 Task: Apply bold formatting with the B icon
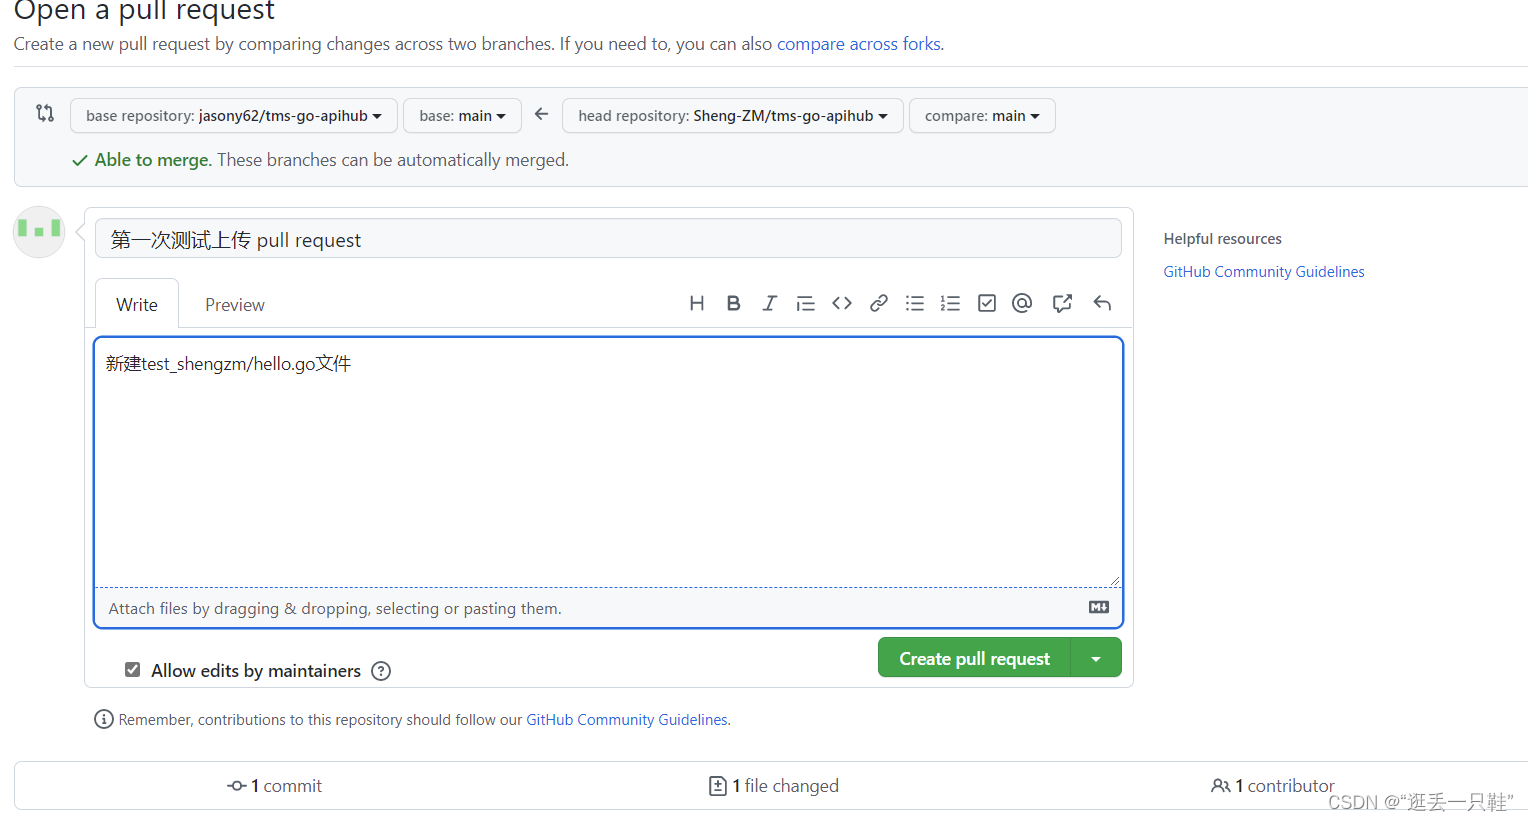pos(733,303)
